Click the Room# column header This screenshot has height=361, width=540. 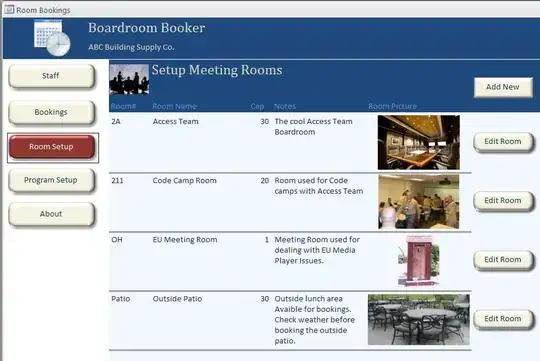[123, 106]
